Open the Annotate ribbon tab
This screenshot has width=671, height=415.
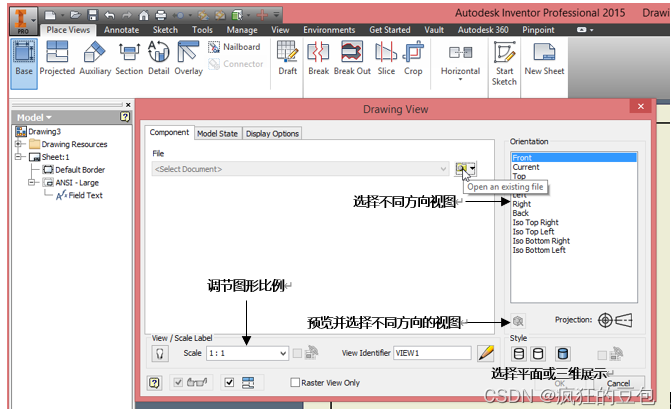(122, 30)
